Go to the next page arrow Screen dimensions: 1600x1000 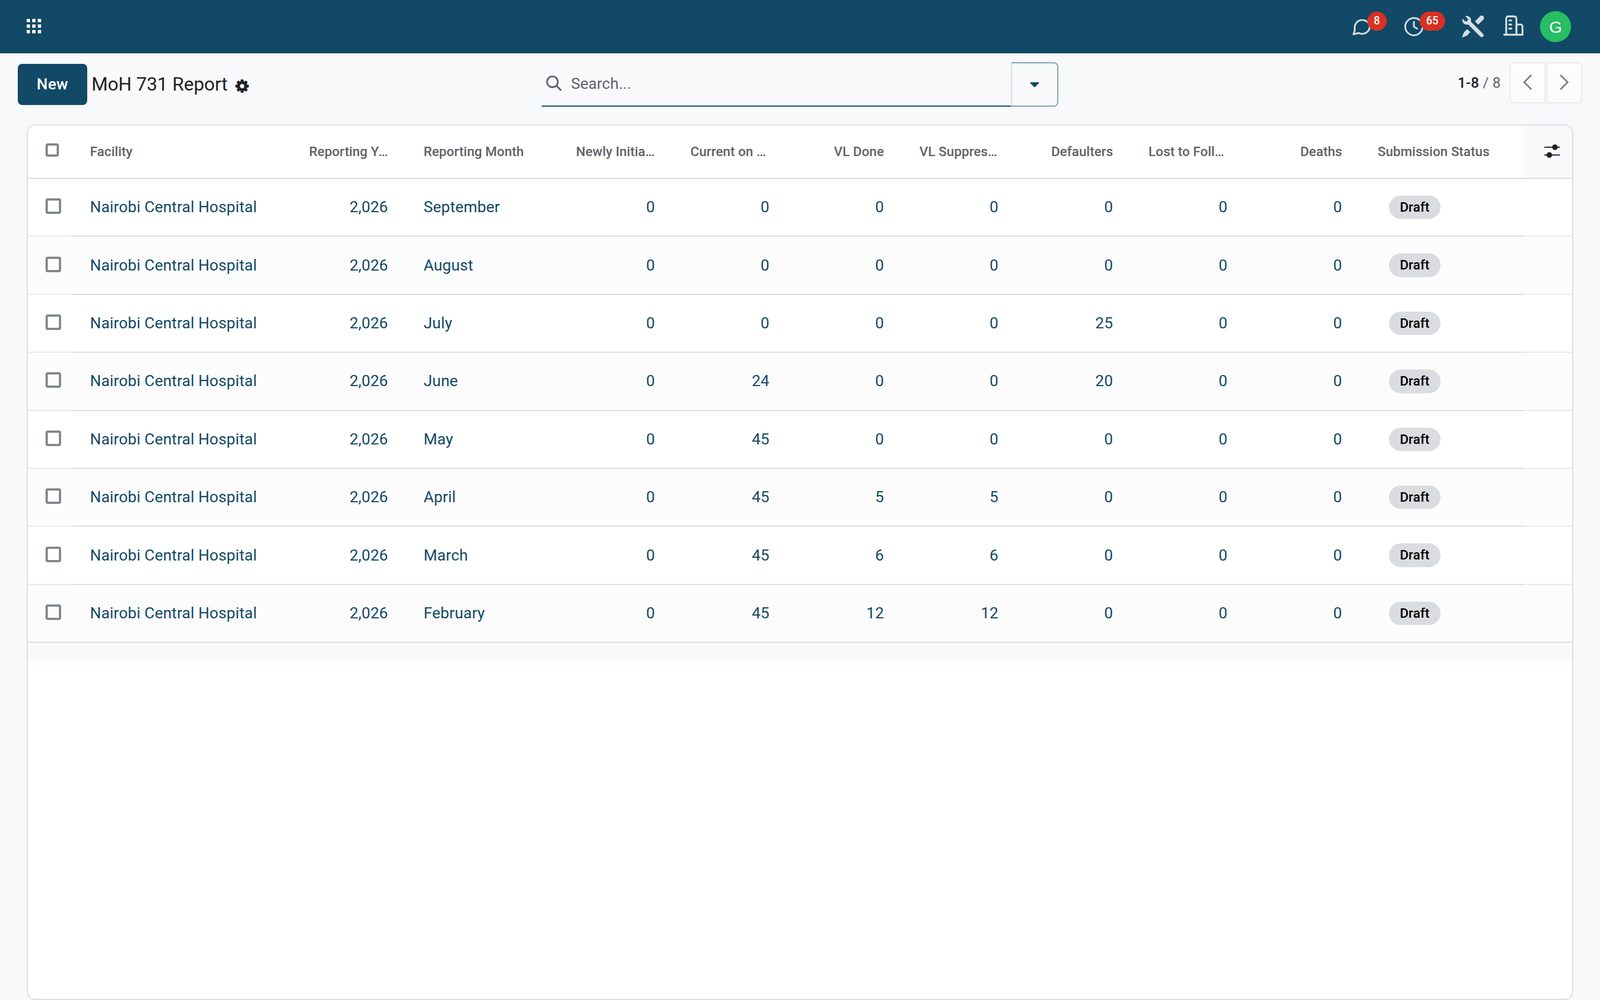1564,83
